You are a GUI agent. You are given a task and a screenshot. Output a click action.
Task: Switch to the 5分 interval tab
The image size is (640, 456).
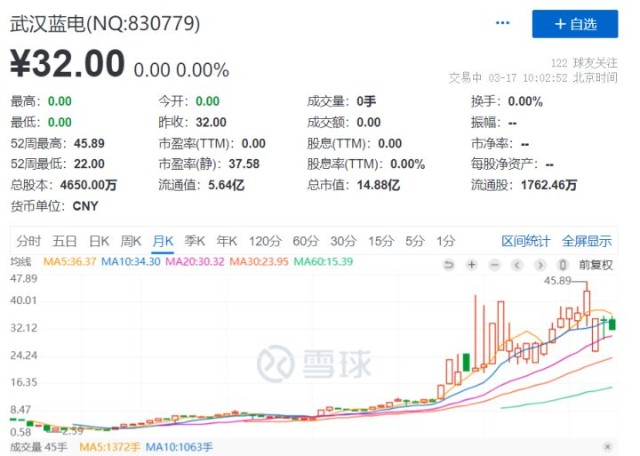[415, 241]
